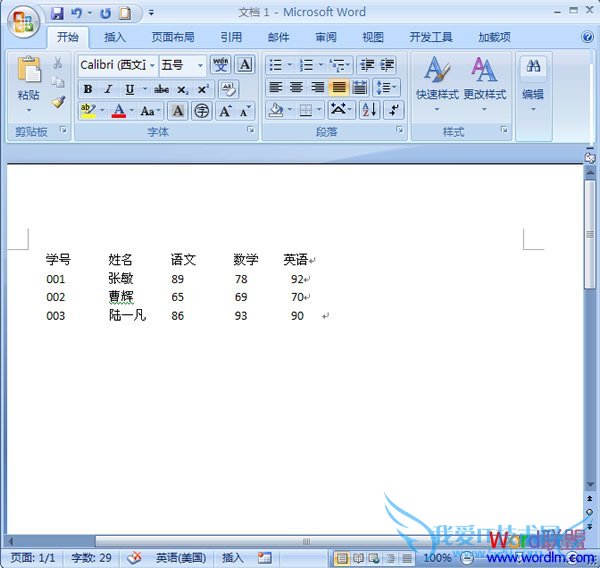Switch to the 页面布局 tab
The height and width of the screenshot is (568, 600).
(173, 37)
